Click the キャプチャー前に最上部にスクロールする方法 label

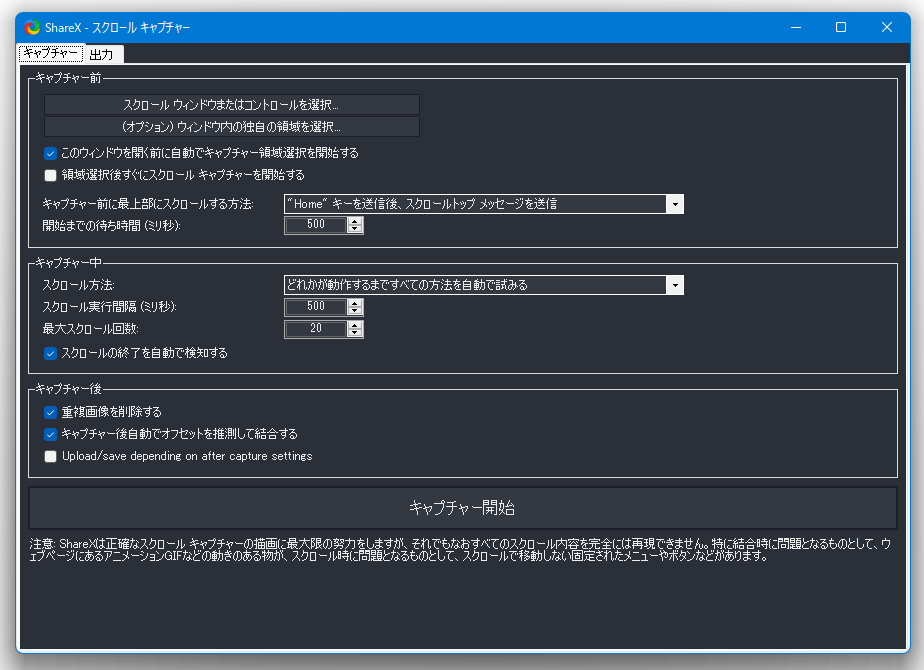click(148, 204)
